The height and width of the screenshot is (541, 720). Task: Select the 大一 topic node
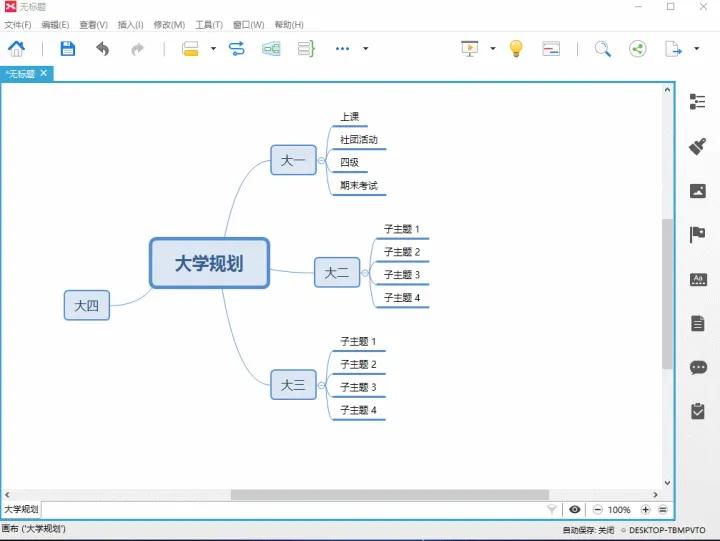tap(293, 160)
